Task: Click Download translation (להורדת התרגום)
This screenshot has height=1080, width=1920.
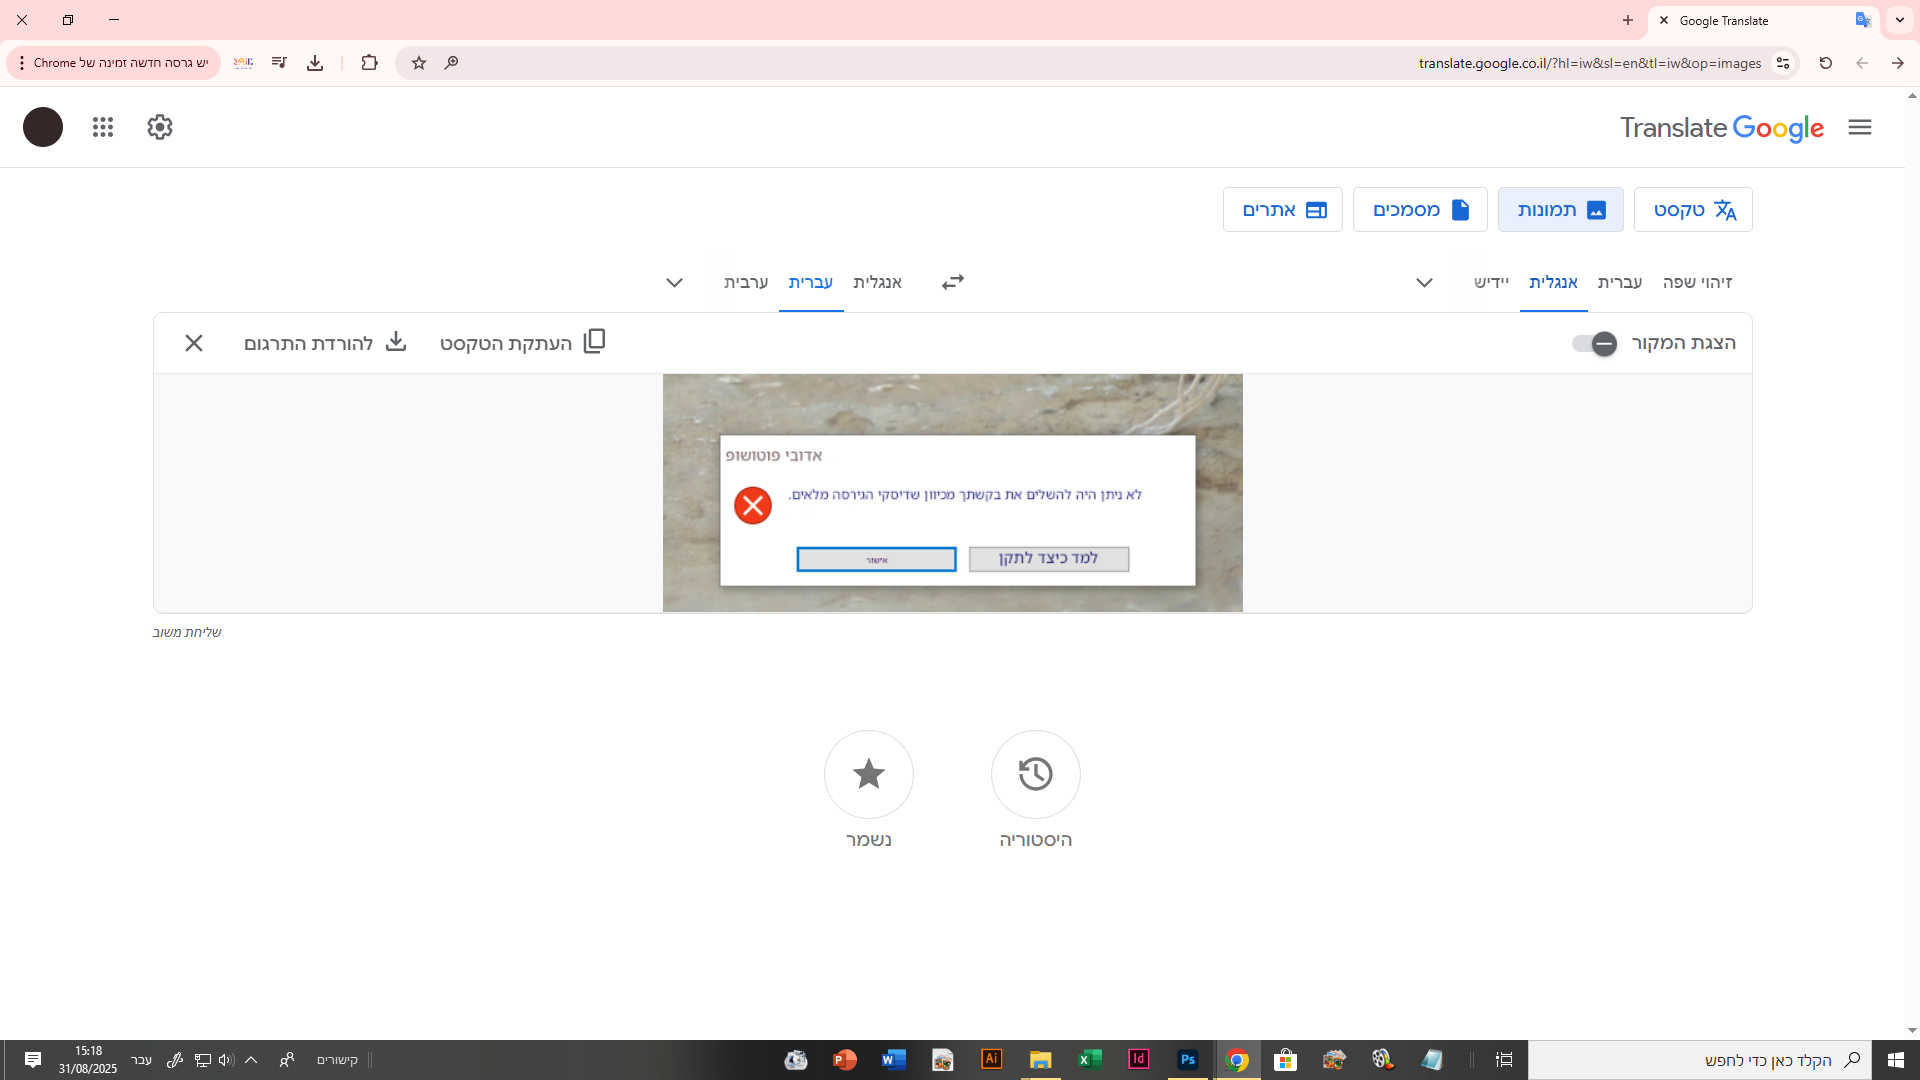Action: [x=325, y=343]
